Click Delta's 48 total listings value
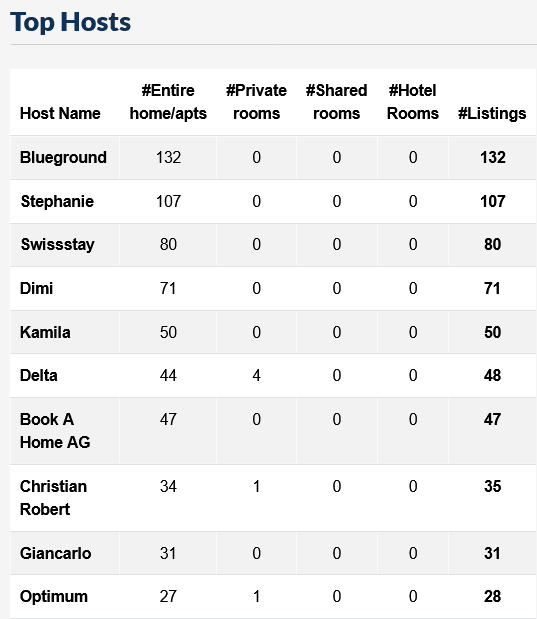This screenshot has height=619, width=537. pos(492,375)
